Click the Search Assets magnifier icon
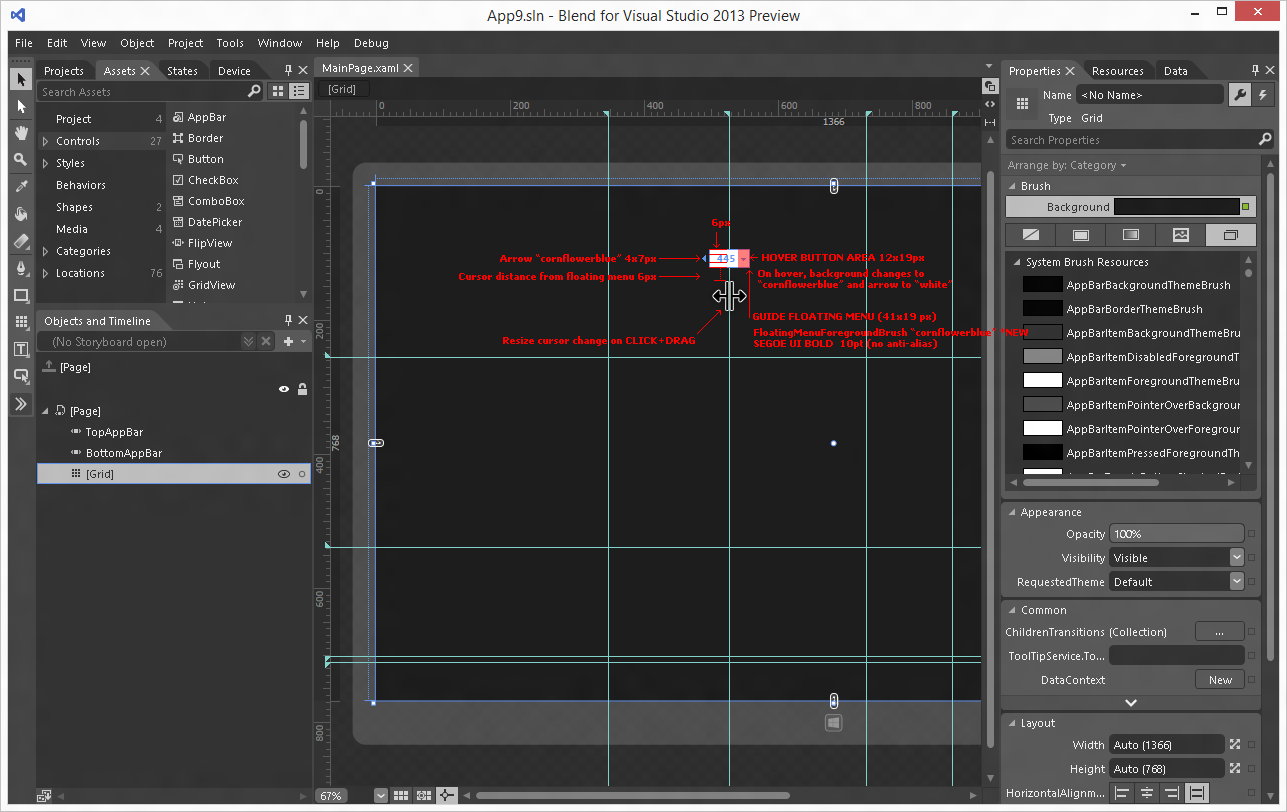Screen dimensions: 1287x812 (254, 91)
